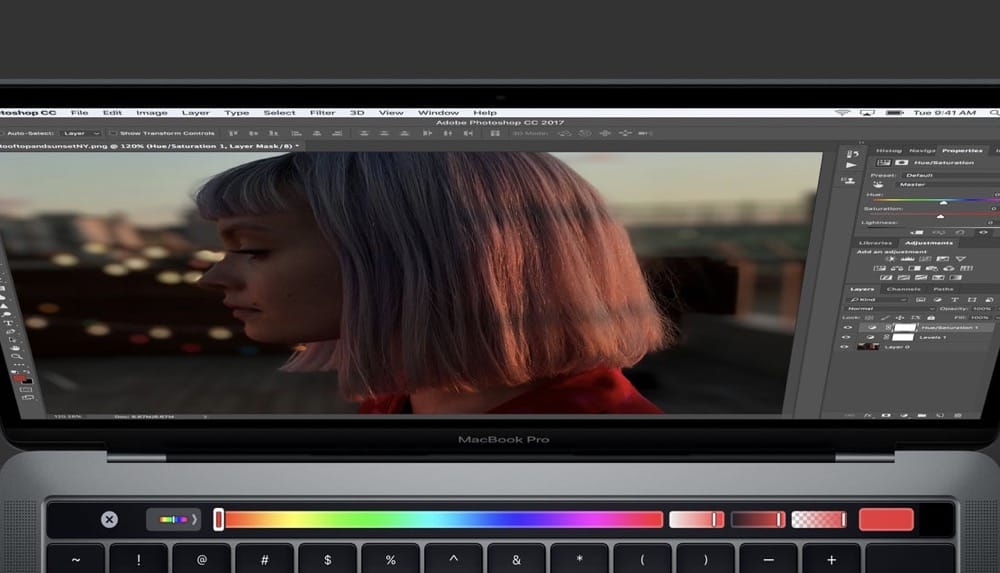Image resolution: width=1000 pixels, height=573 pixels.
Task: Select the Hue/Saturation 1 layer mask thumbnail
Action: point(905,327)
